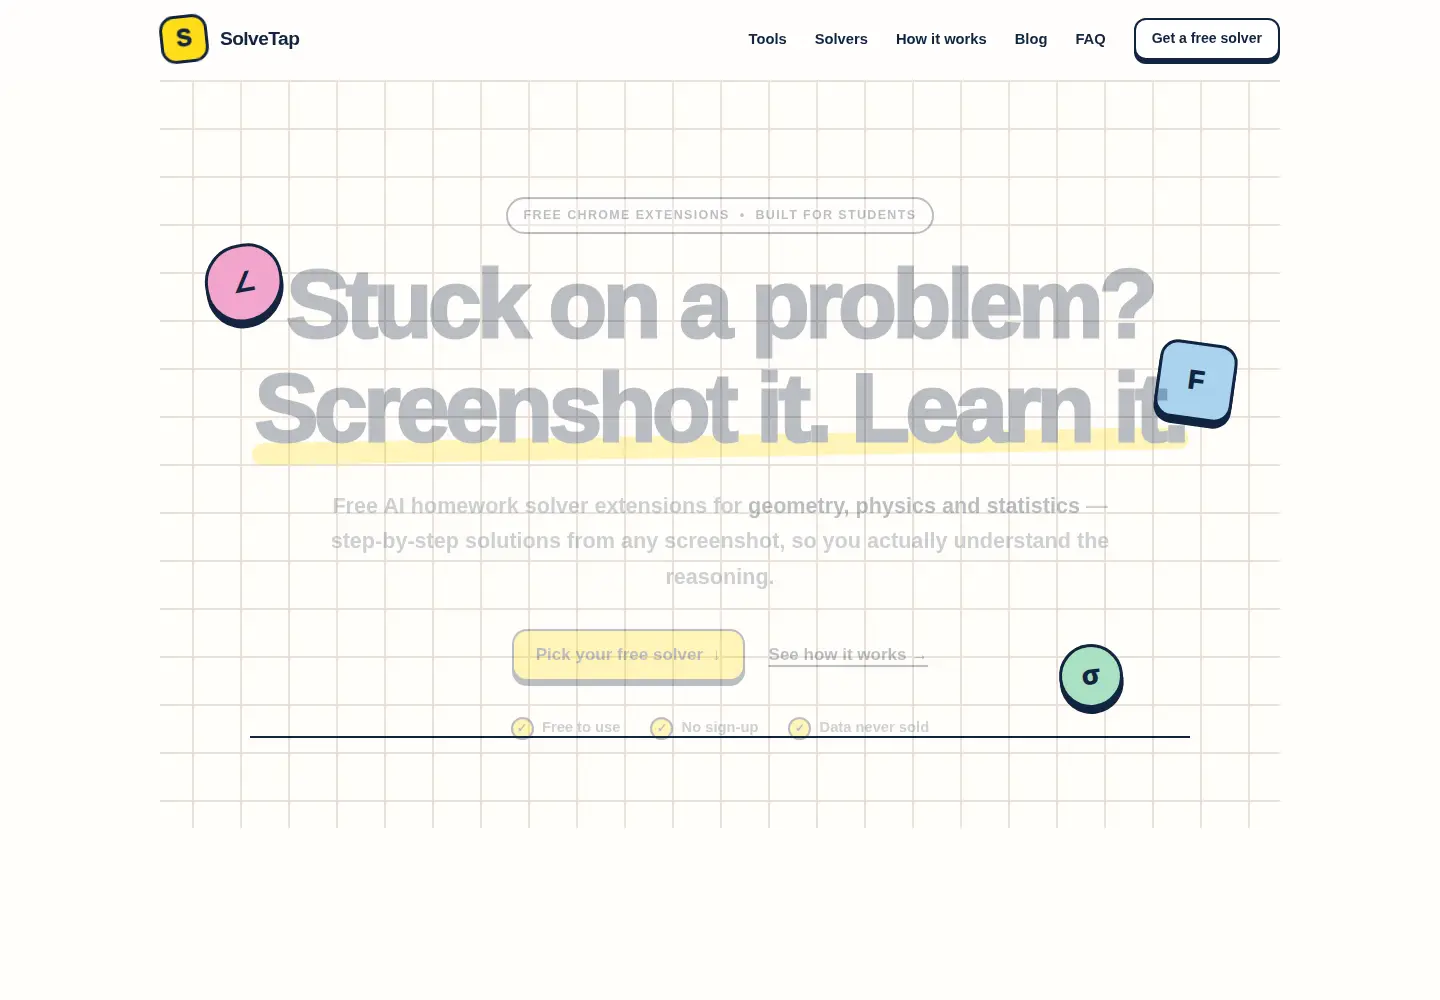Click the checkmark icon beside No sign-up
Image resolution: width=1440 pixels, height=1000 pixels.
[661, 728]
